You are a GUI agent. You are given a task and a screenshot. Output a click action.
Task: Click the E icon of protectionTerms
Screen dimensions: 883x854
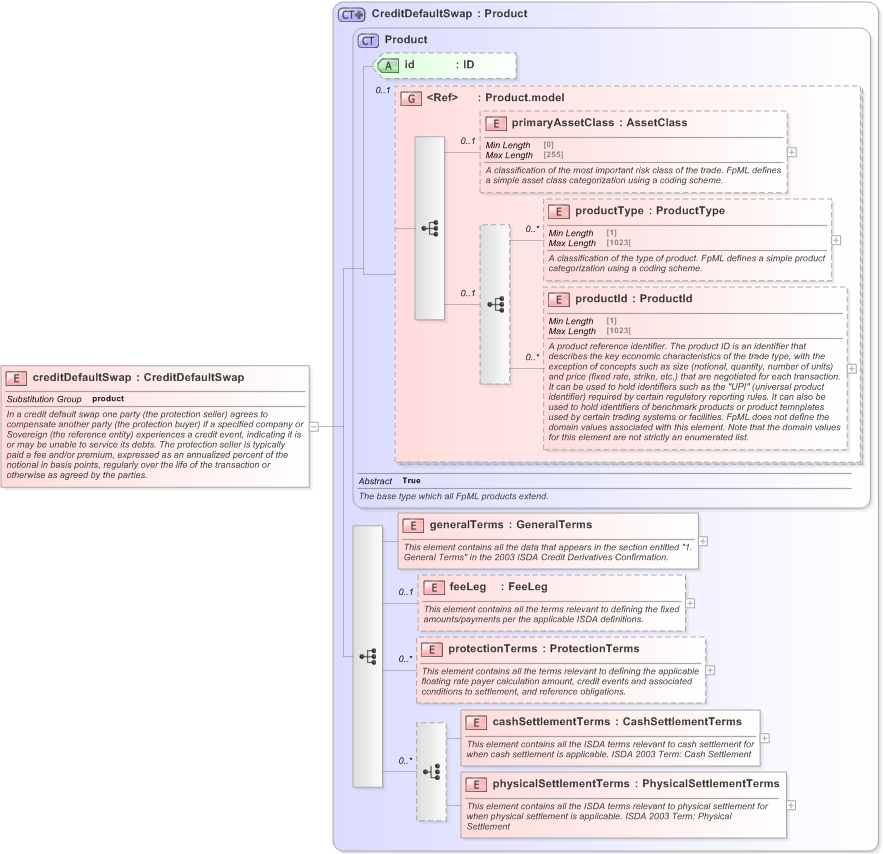point(432,648)
